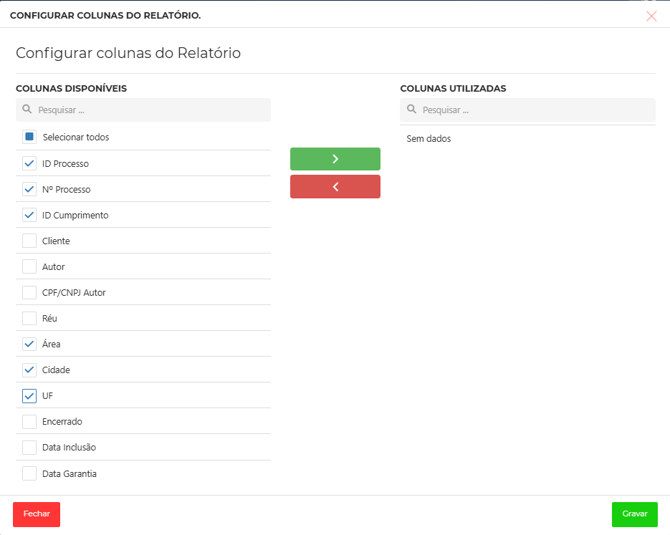The width and height of the screenshot is (670, 535).
Task: Toggle the Selecionar todos checkbox
Action: pos(30,137)
